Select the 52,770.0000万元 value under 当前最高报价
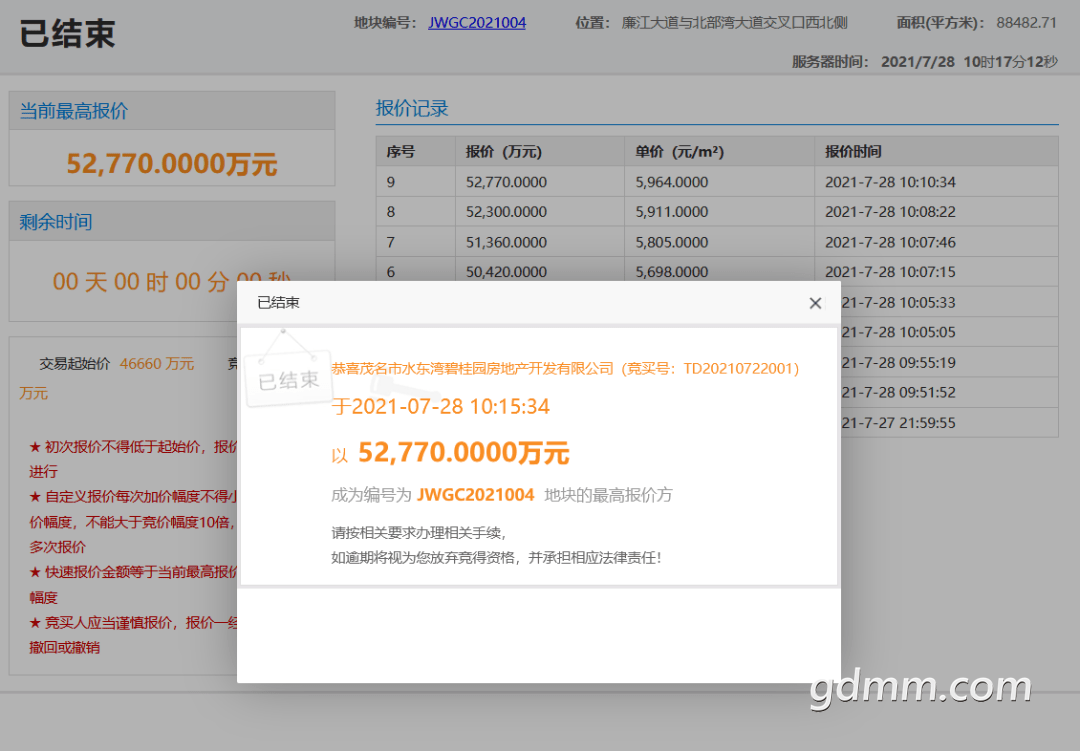Screen dimensions: 1080x751 [x=172, y=164]
